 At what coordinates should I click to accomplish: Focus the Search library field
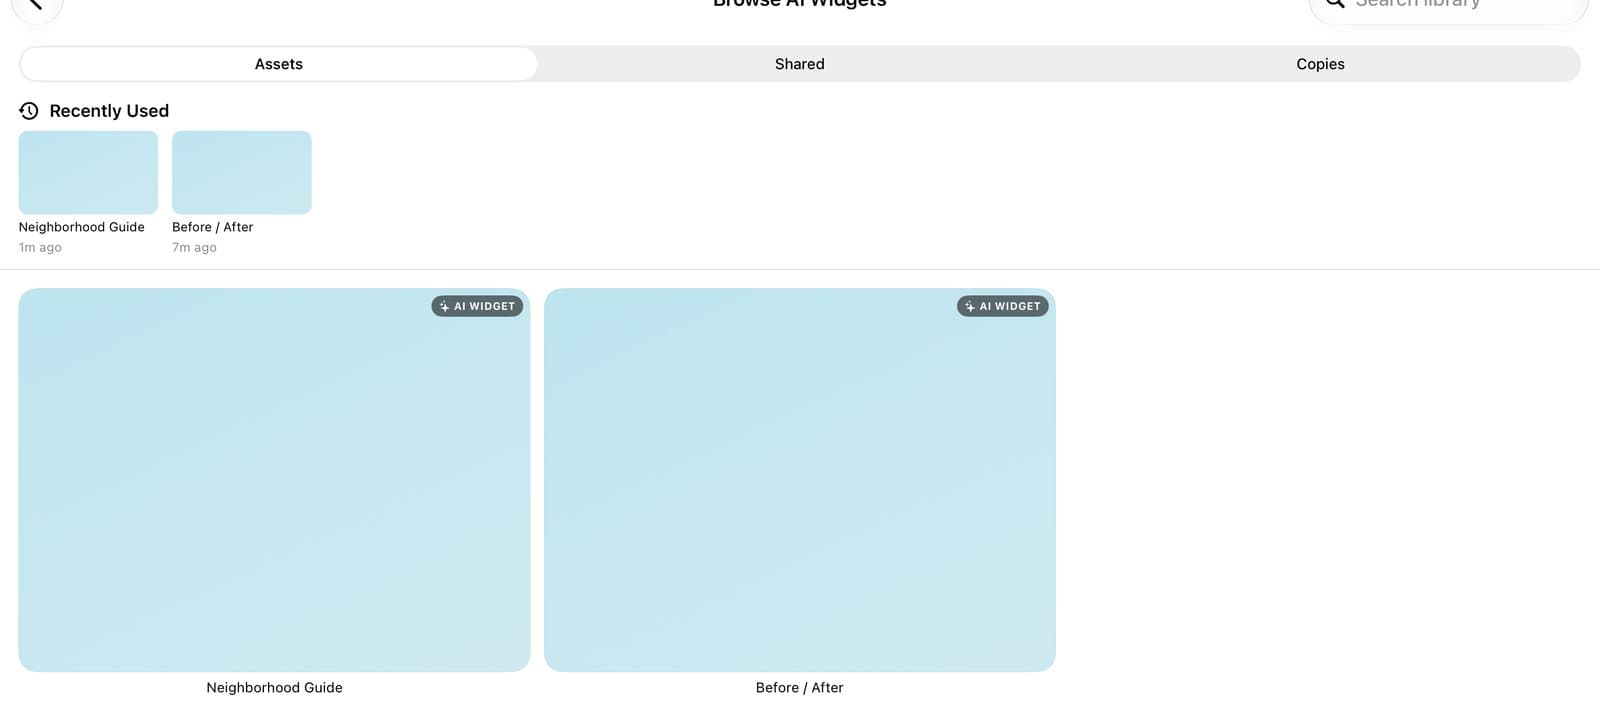pyautogui.click(x=1448, y=5)
